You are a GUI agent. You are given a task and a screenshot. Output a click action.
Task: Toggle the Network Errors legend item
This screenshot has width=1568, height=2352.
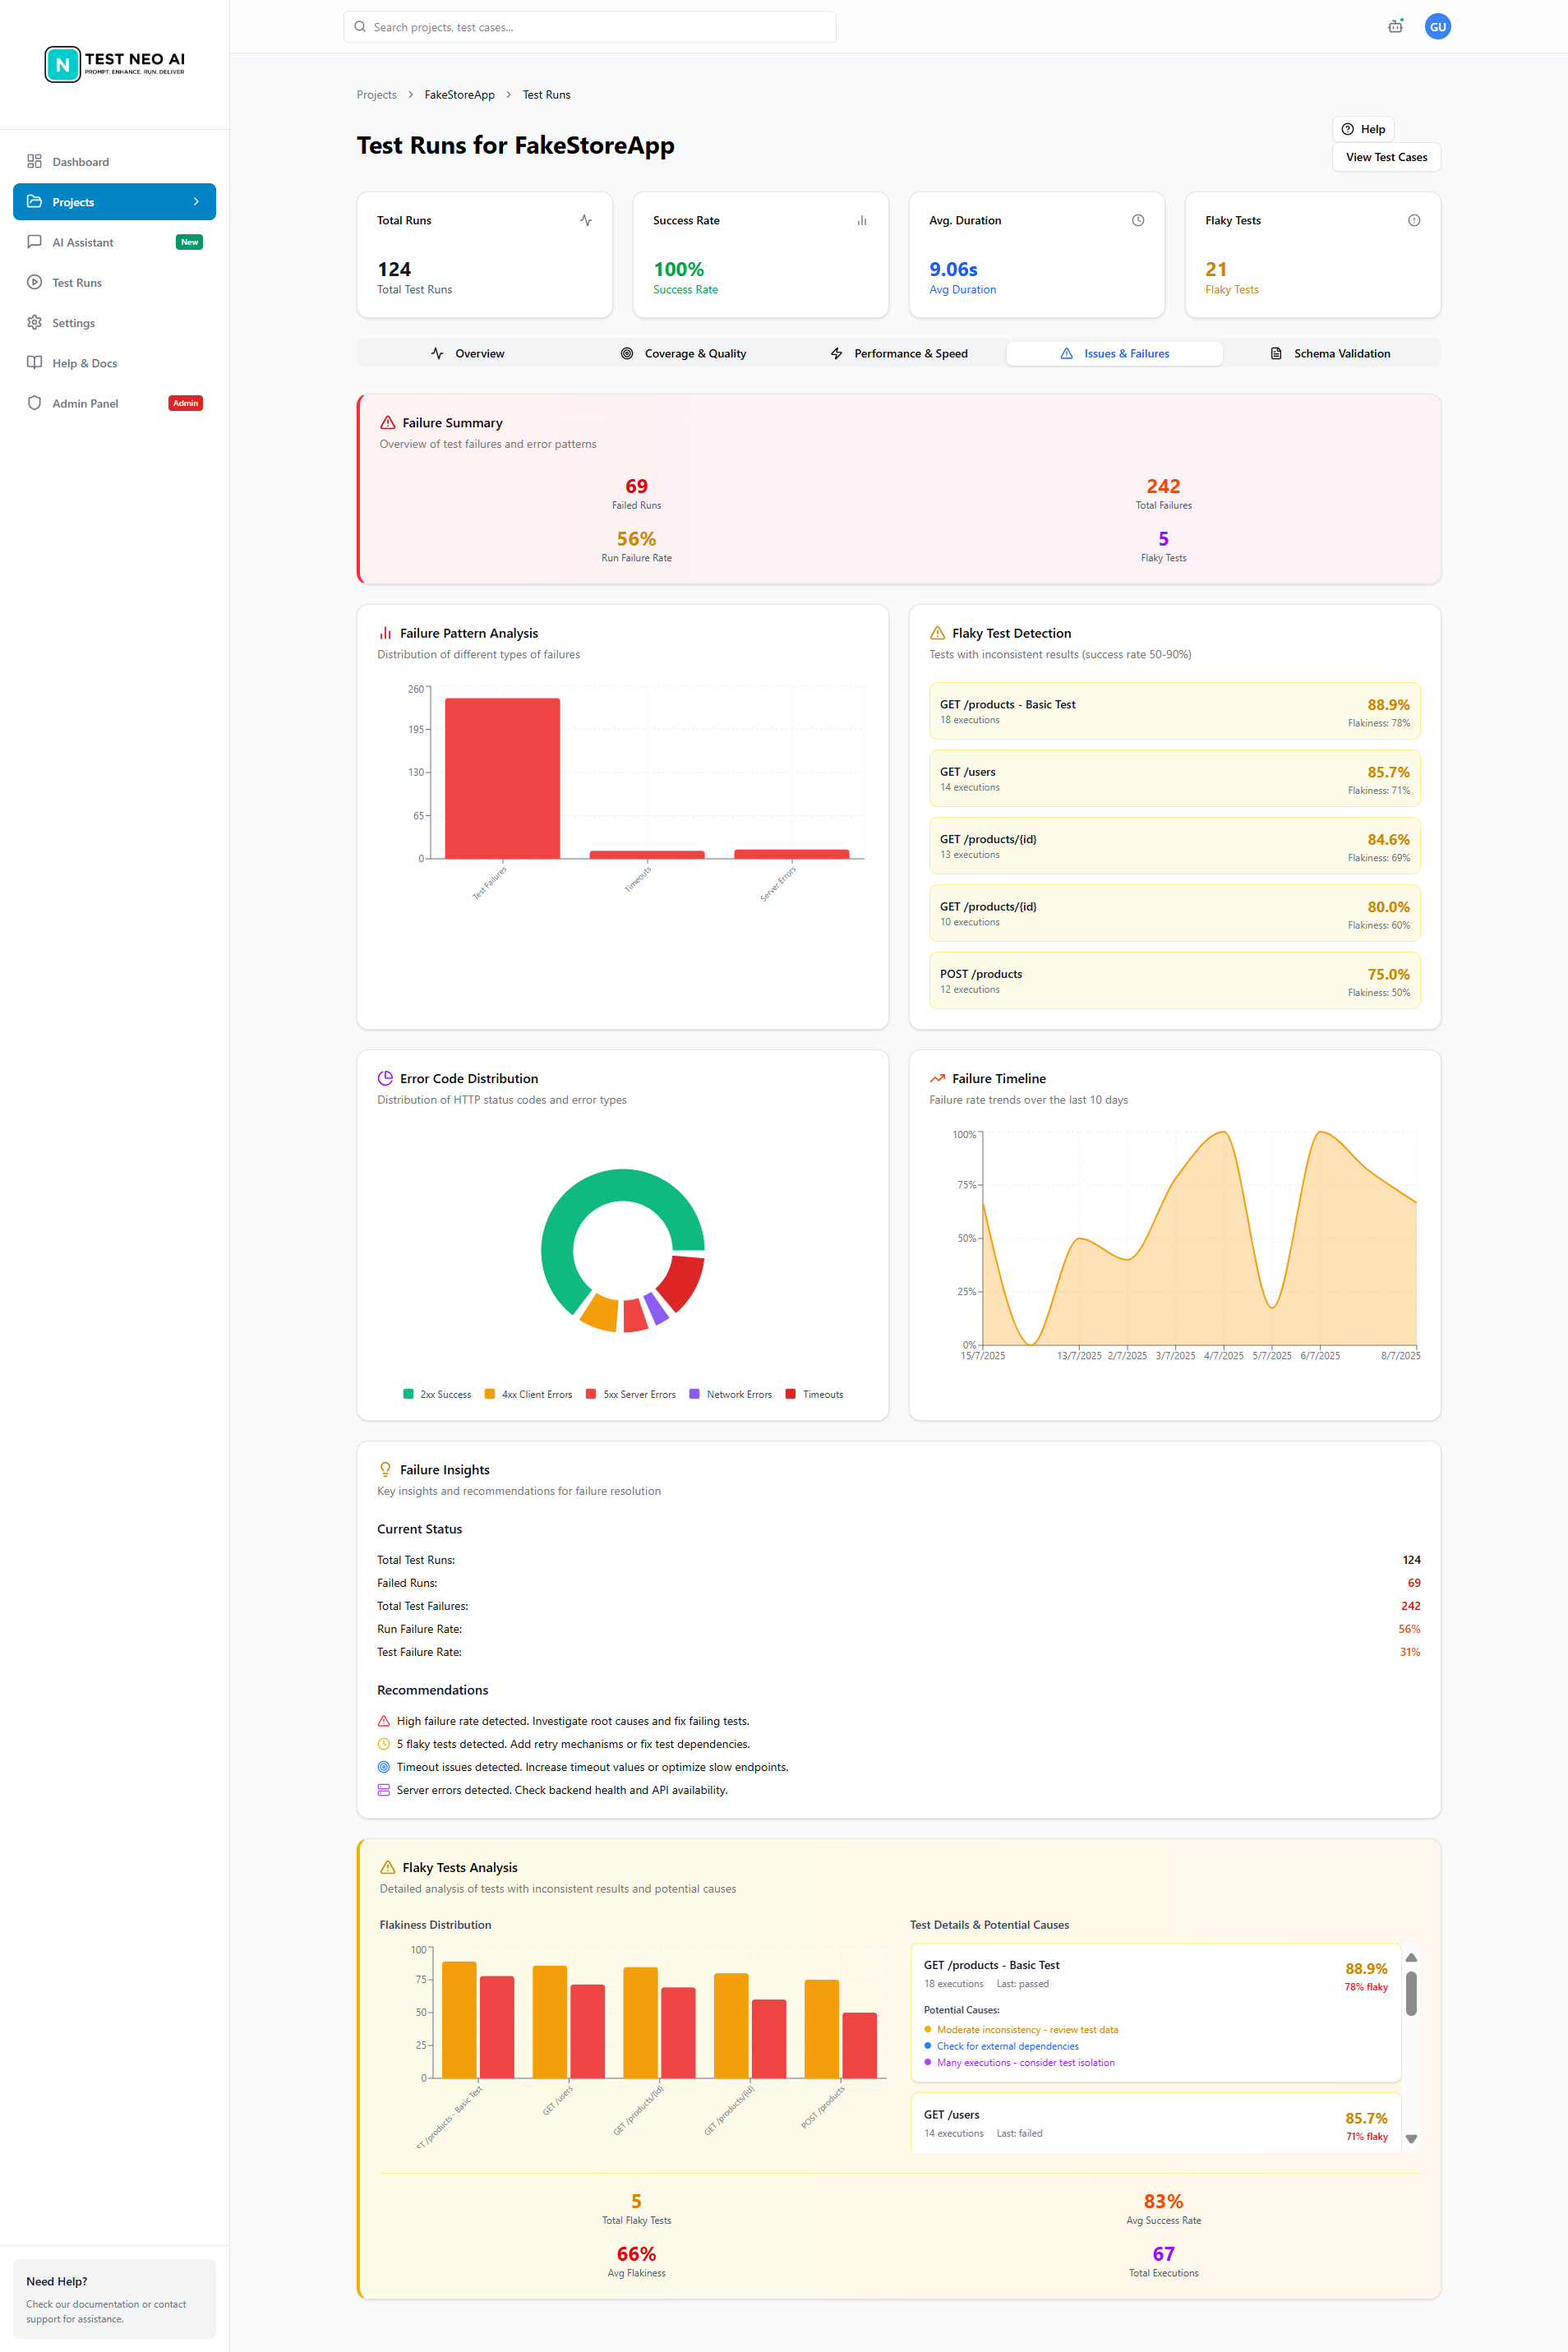coord(731,1394)
